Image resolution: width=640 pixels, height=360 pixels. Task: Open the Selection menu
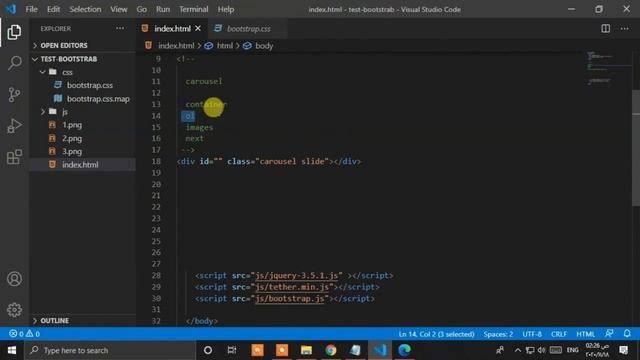coord(85,9)
